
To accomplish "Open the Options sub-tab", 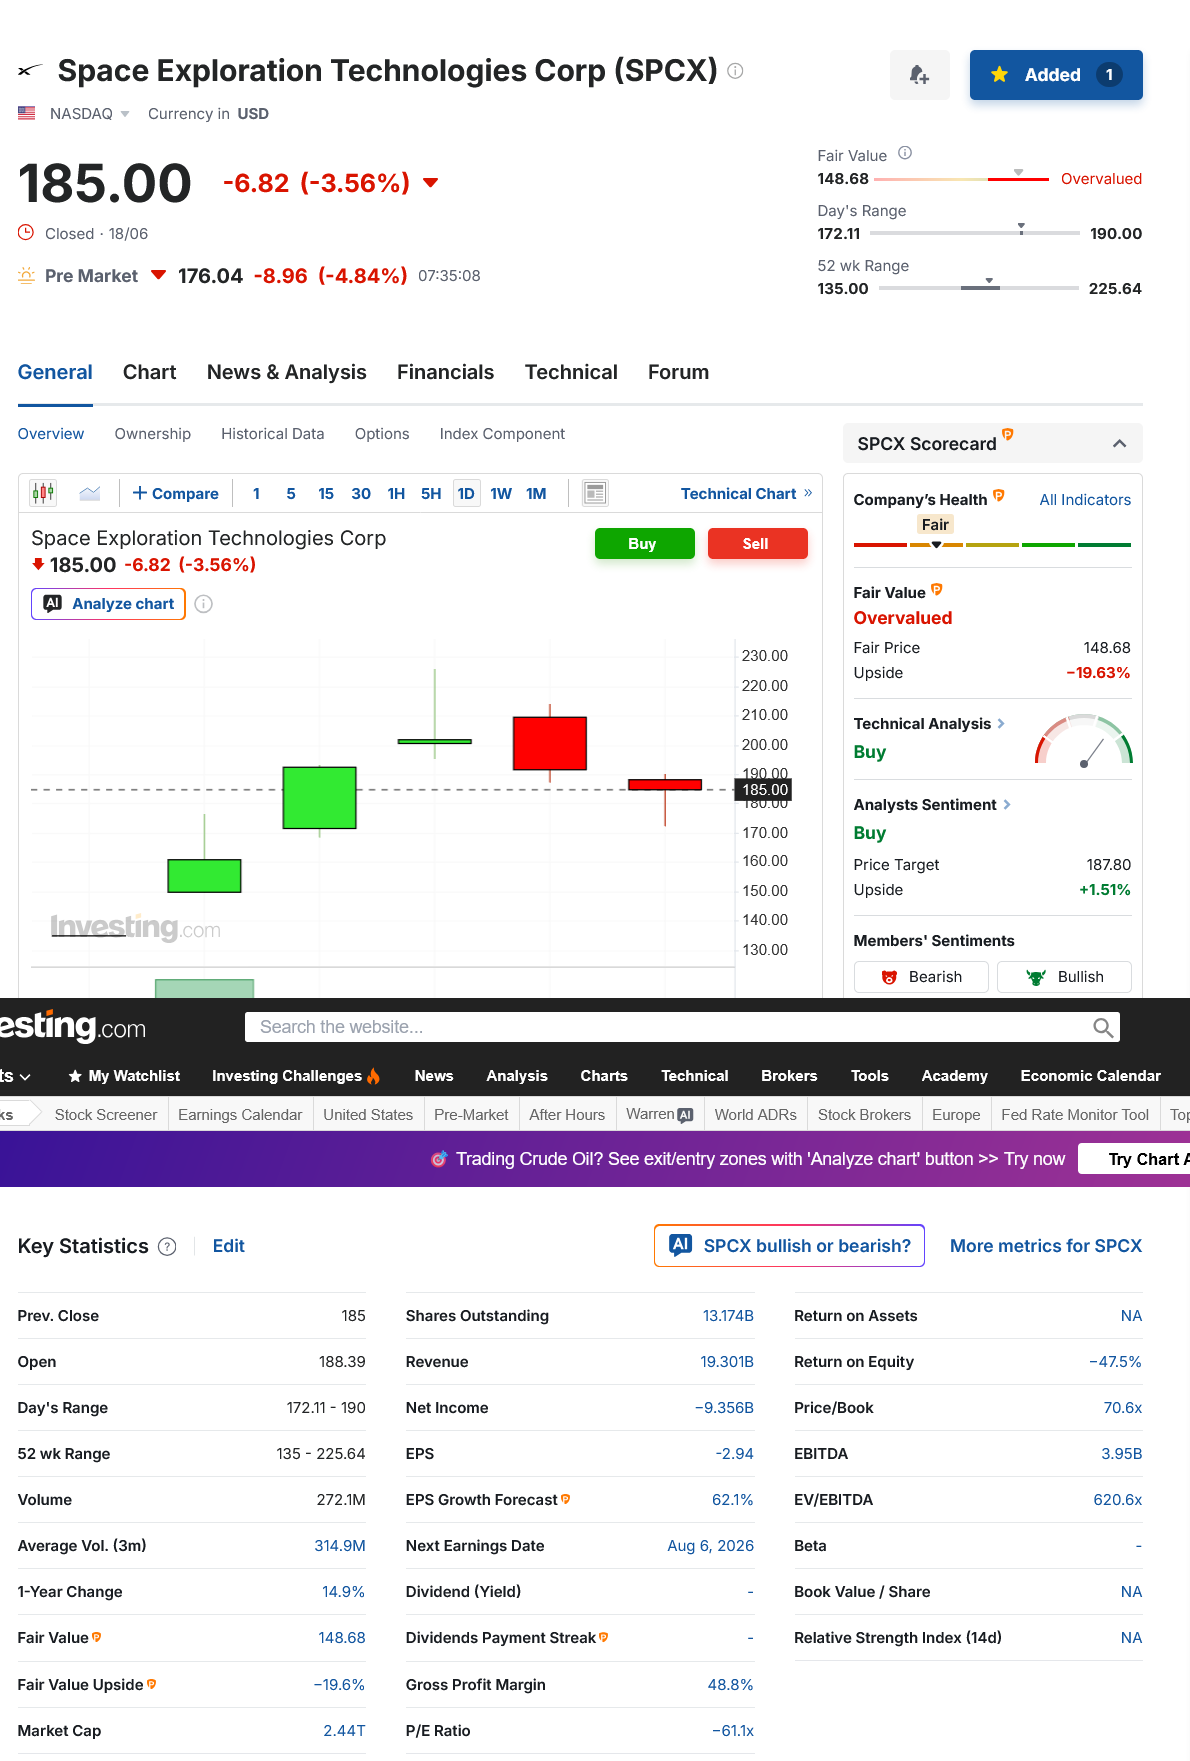I will point(382,434).
